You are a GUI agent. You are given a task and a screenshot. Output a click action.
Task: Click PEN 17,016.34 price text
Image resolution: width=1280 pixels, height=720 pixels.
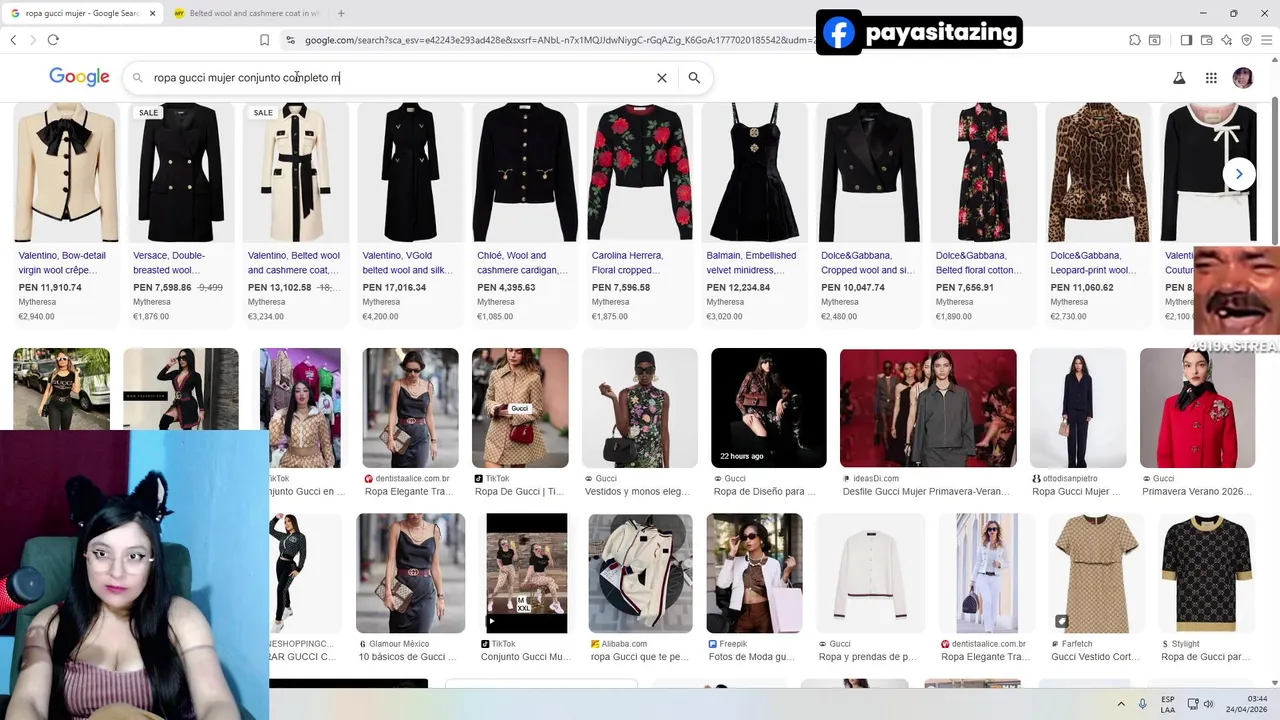(x=394, y=288)
